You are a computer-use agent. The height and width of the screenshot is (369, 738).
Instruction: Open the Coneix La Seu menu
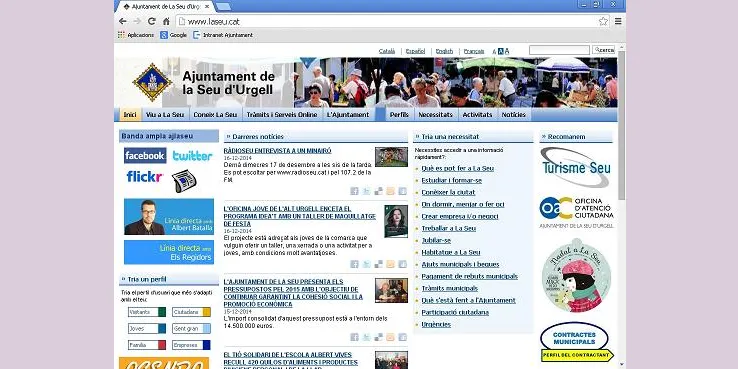215,115
